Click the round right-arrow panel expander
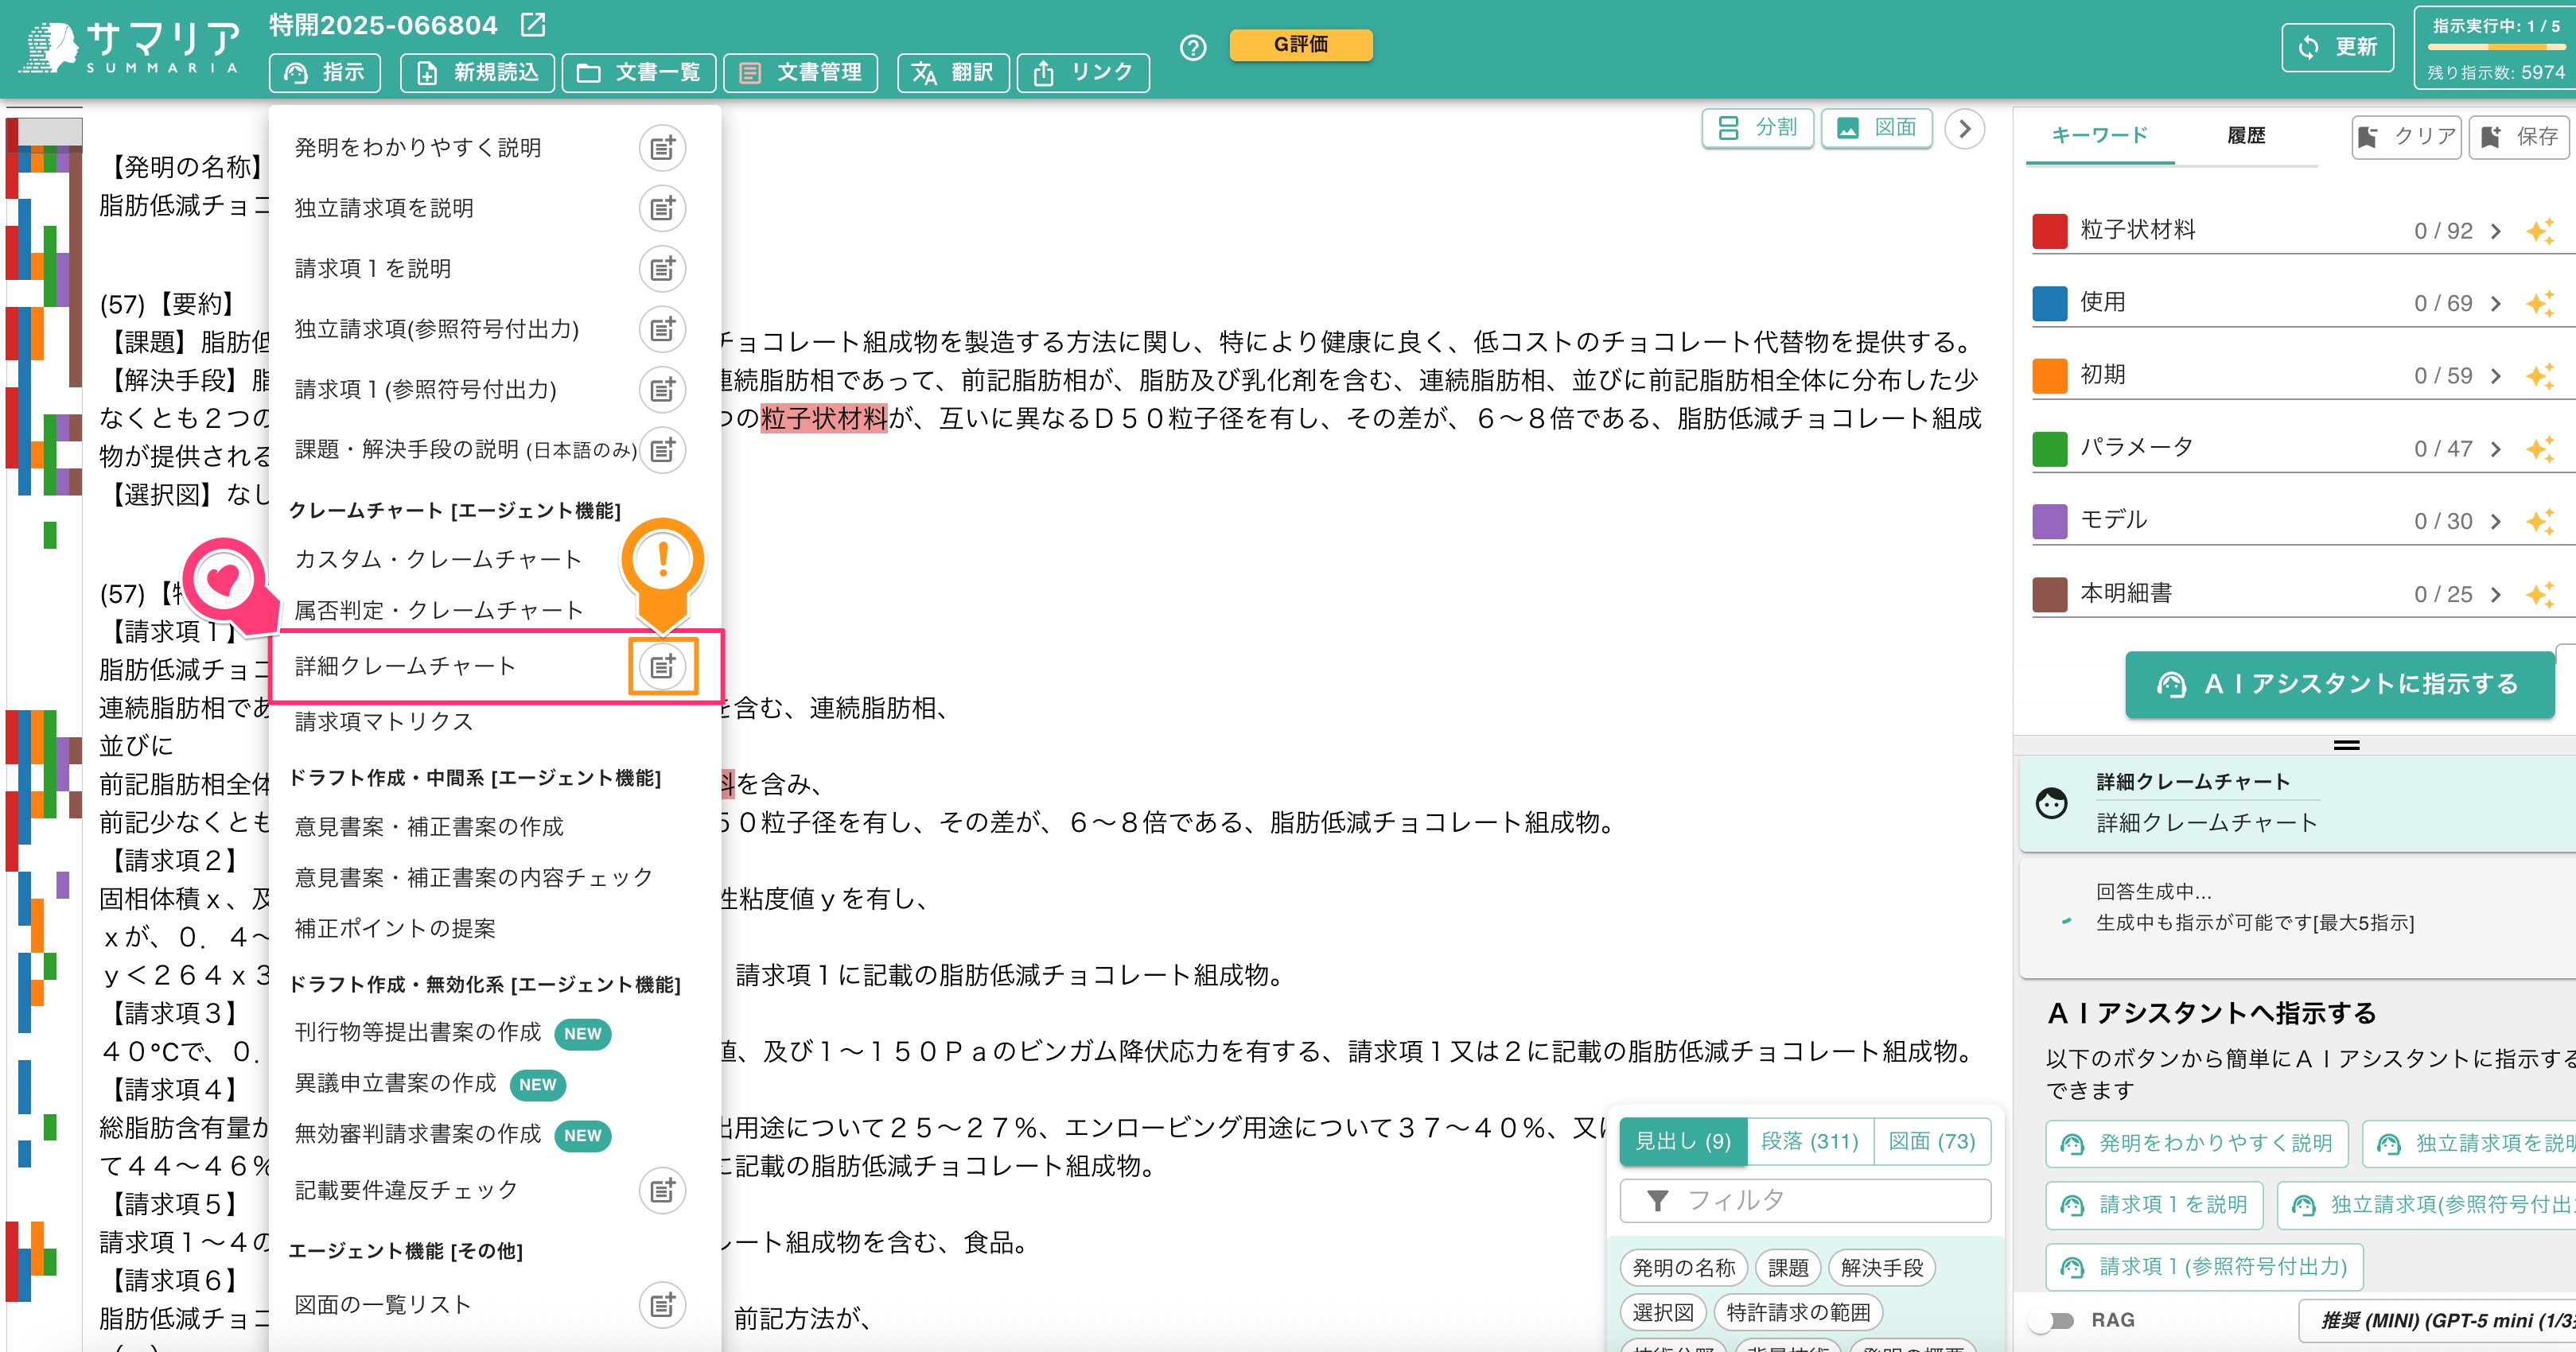The image size is (2576, 1352). (x=1964, y=129)
